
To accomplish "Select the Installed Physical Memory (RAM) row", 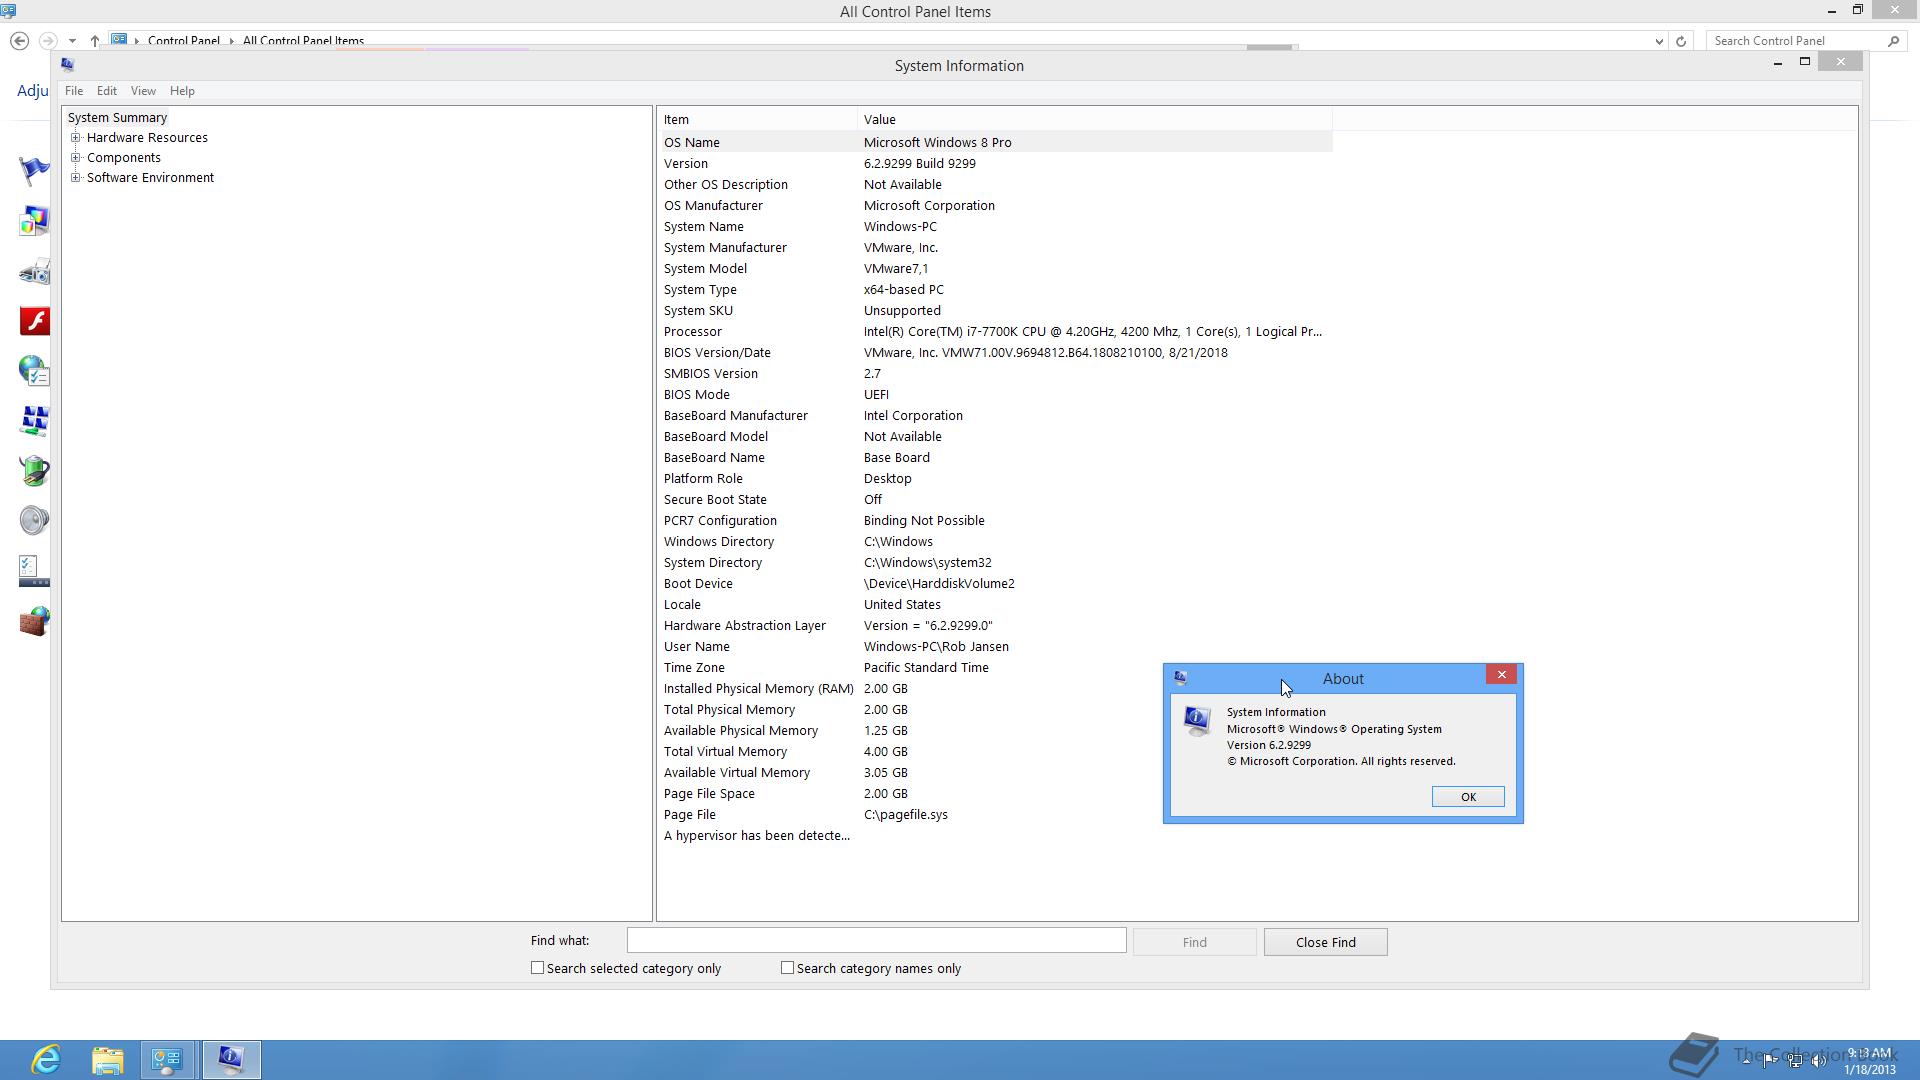I will [x=996, y=689].
